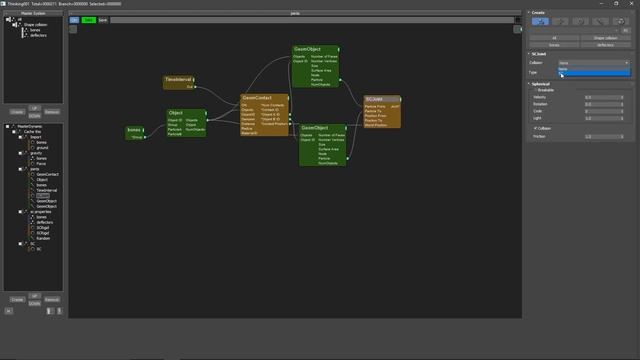The height and width of the screenshot is (360, 640).
Task: Select the TimeInterval node header
Action: click(x=178, y=80)
